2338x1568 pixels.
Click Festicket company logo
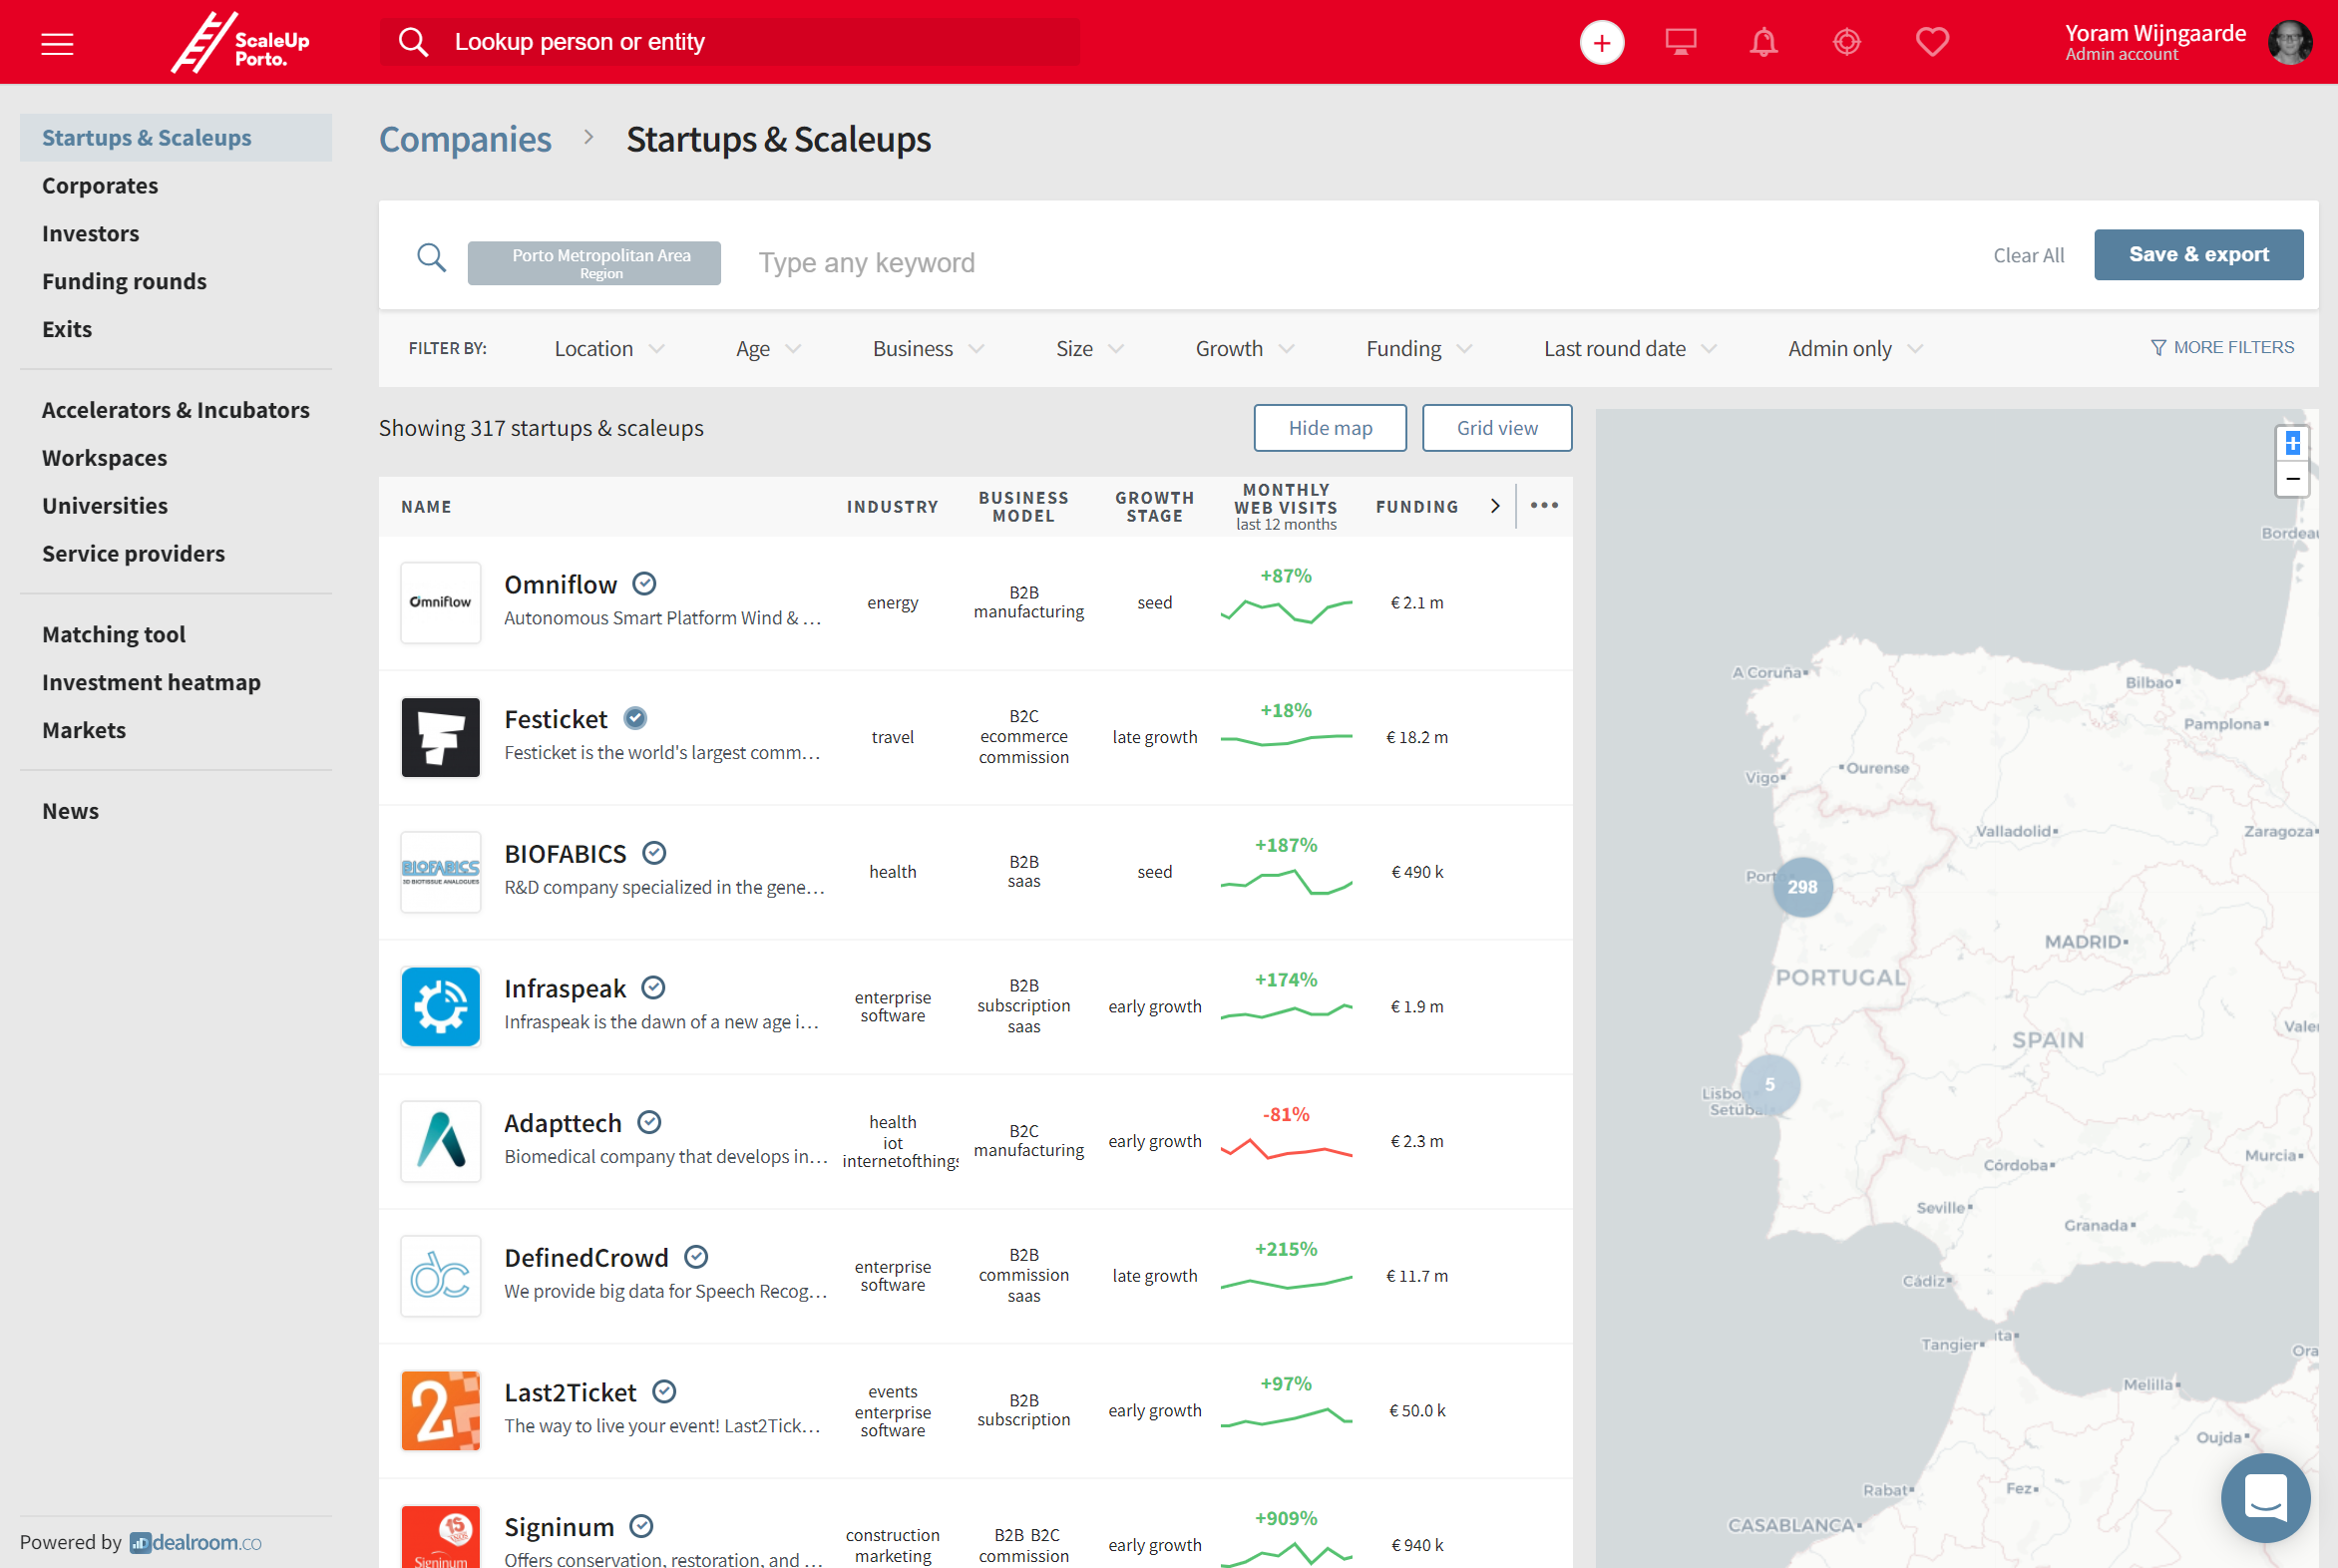[x=440, y=737]
